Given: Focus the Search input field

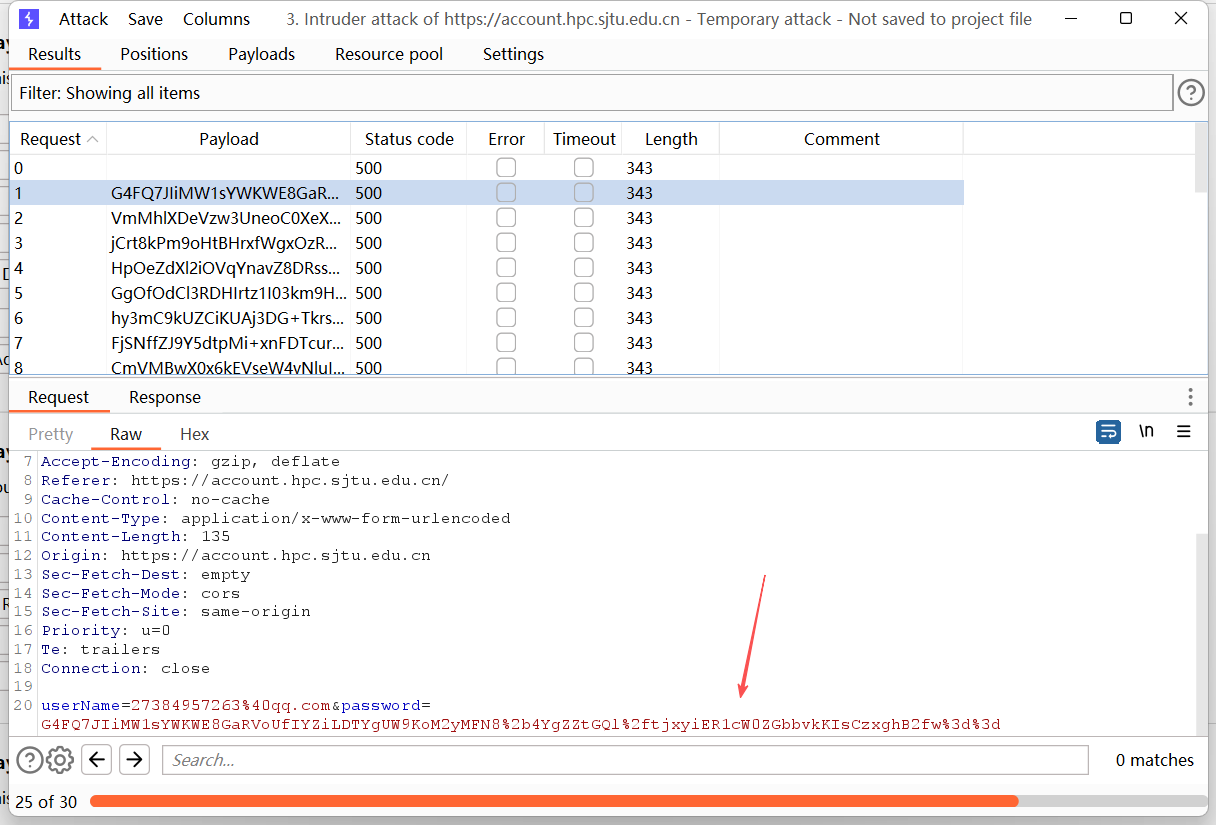Looking at the screenshot, I should [x=625, y=760].
